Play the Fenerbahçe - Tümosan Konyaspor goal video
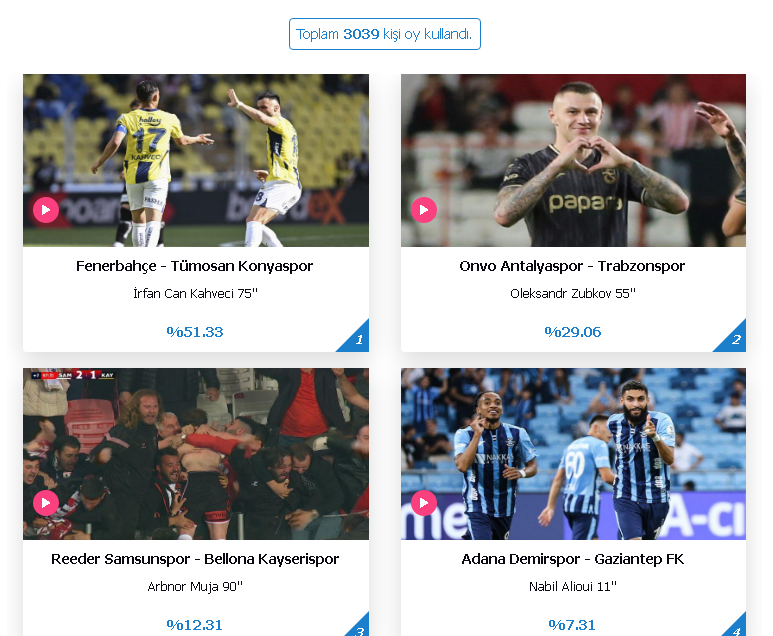 (x=46, y=210)
